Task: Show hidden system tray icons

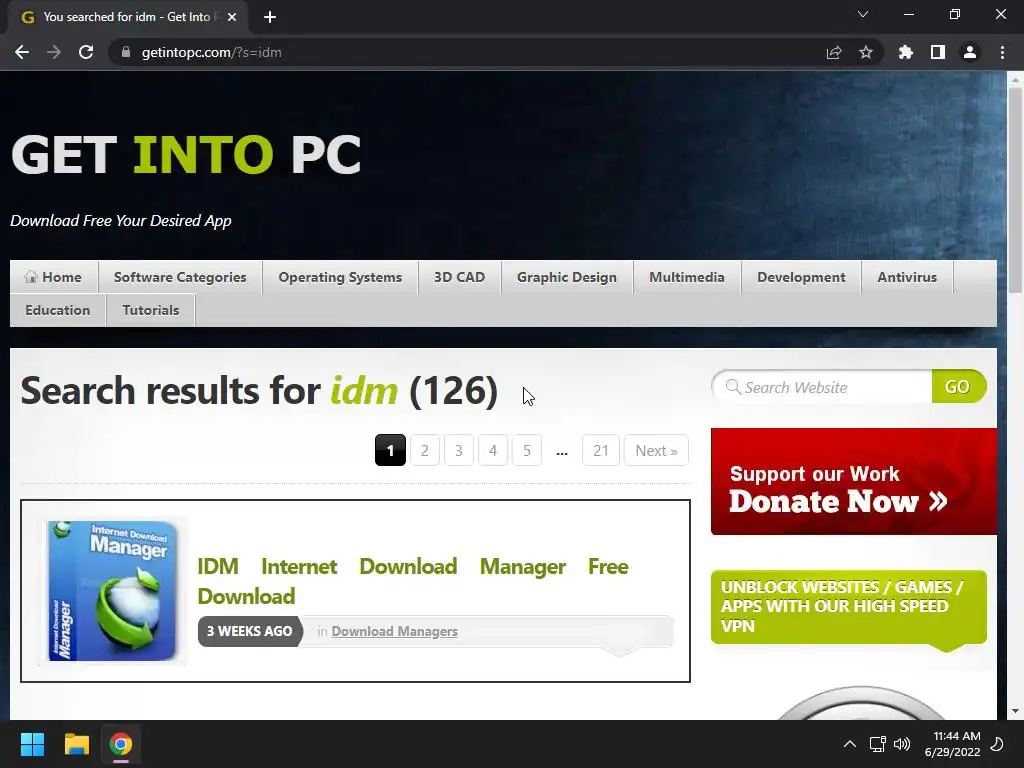Action: [x=850, y=744]
